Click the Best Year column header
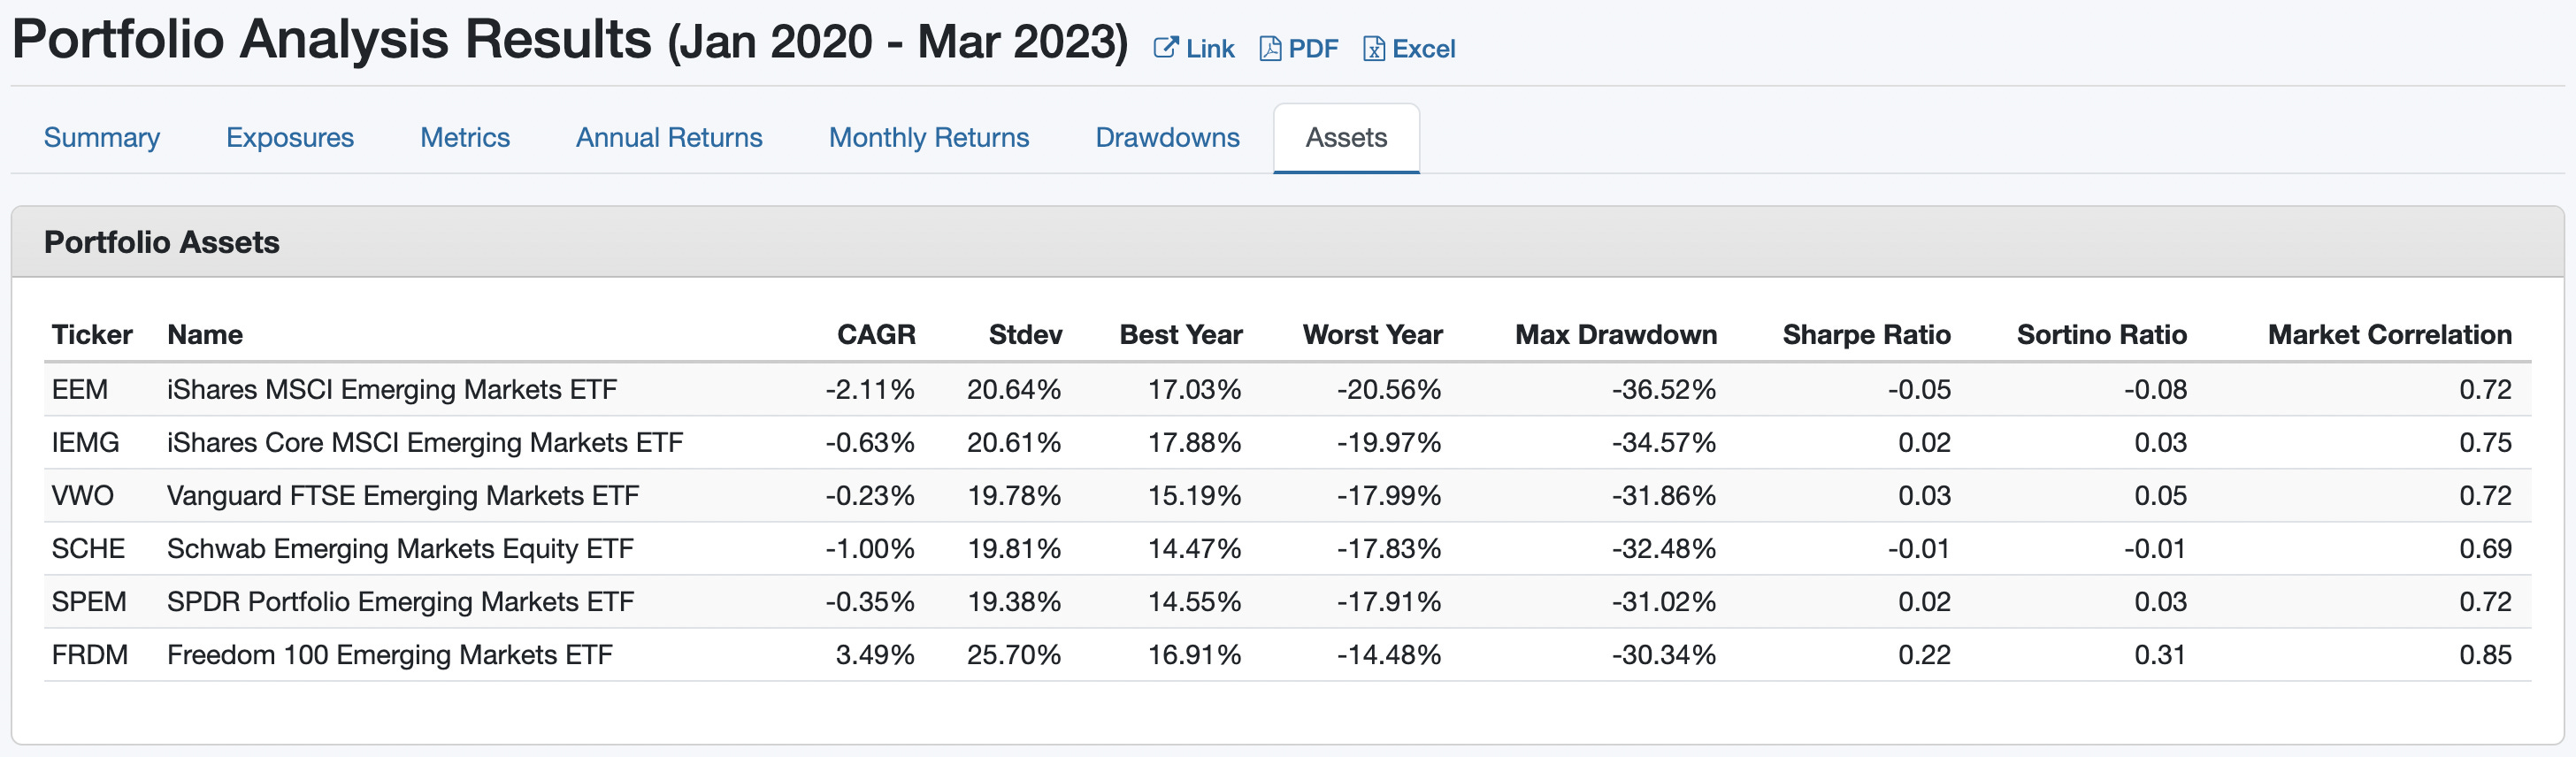 1181,334
